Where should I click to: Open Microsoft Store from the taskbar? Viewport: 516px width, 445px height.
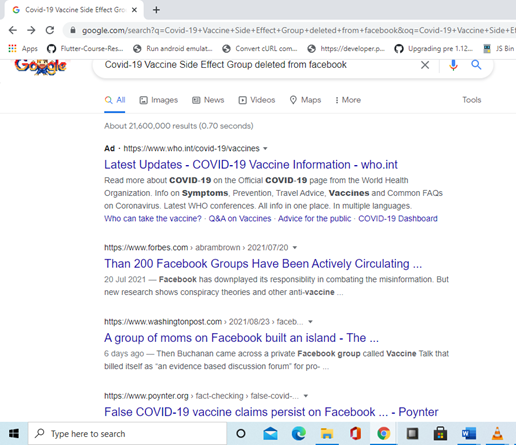440,434
